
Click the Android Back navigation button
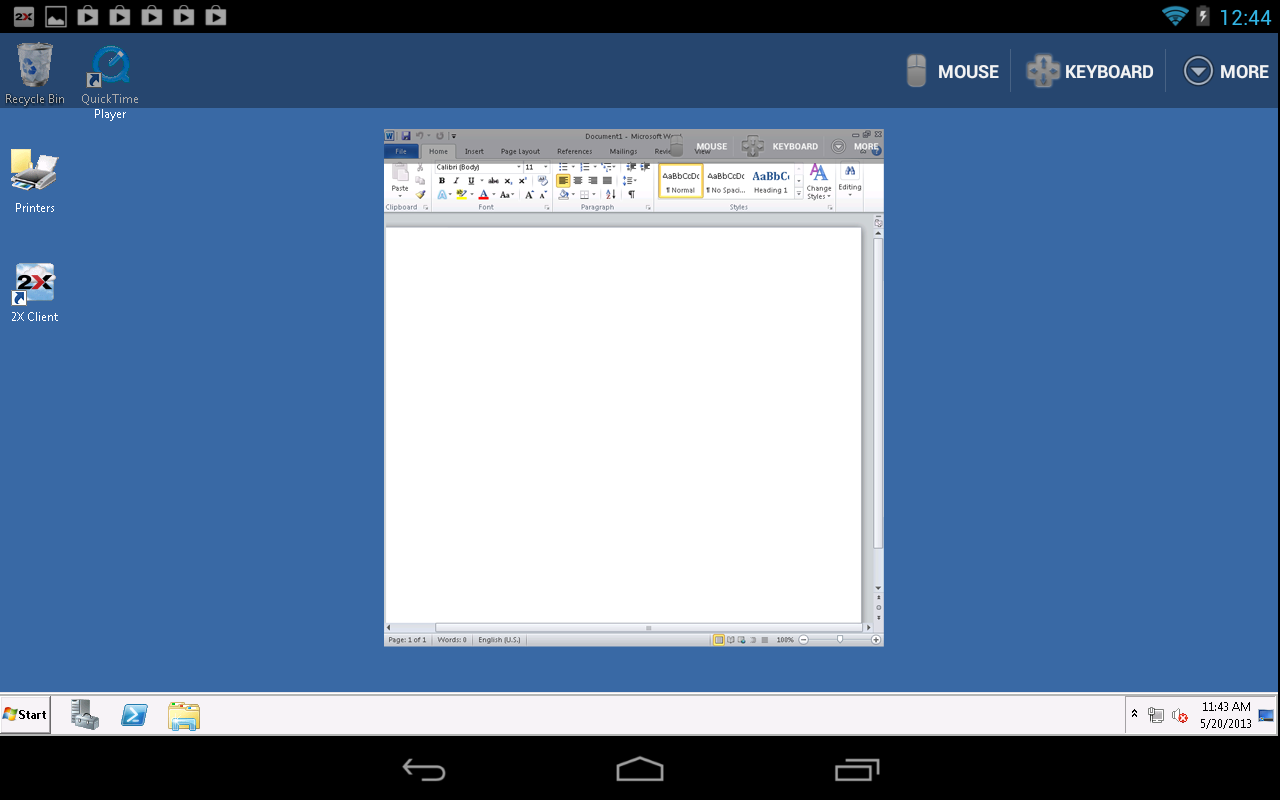[424, 769]
